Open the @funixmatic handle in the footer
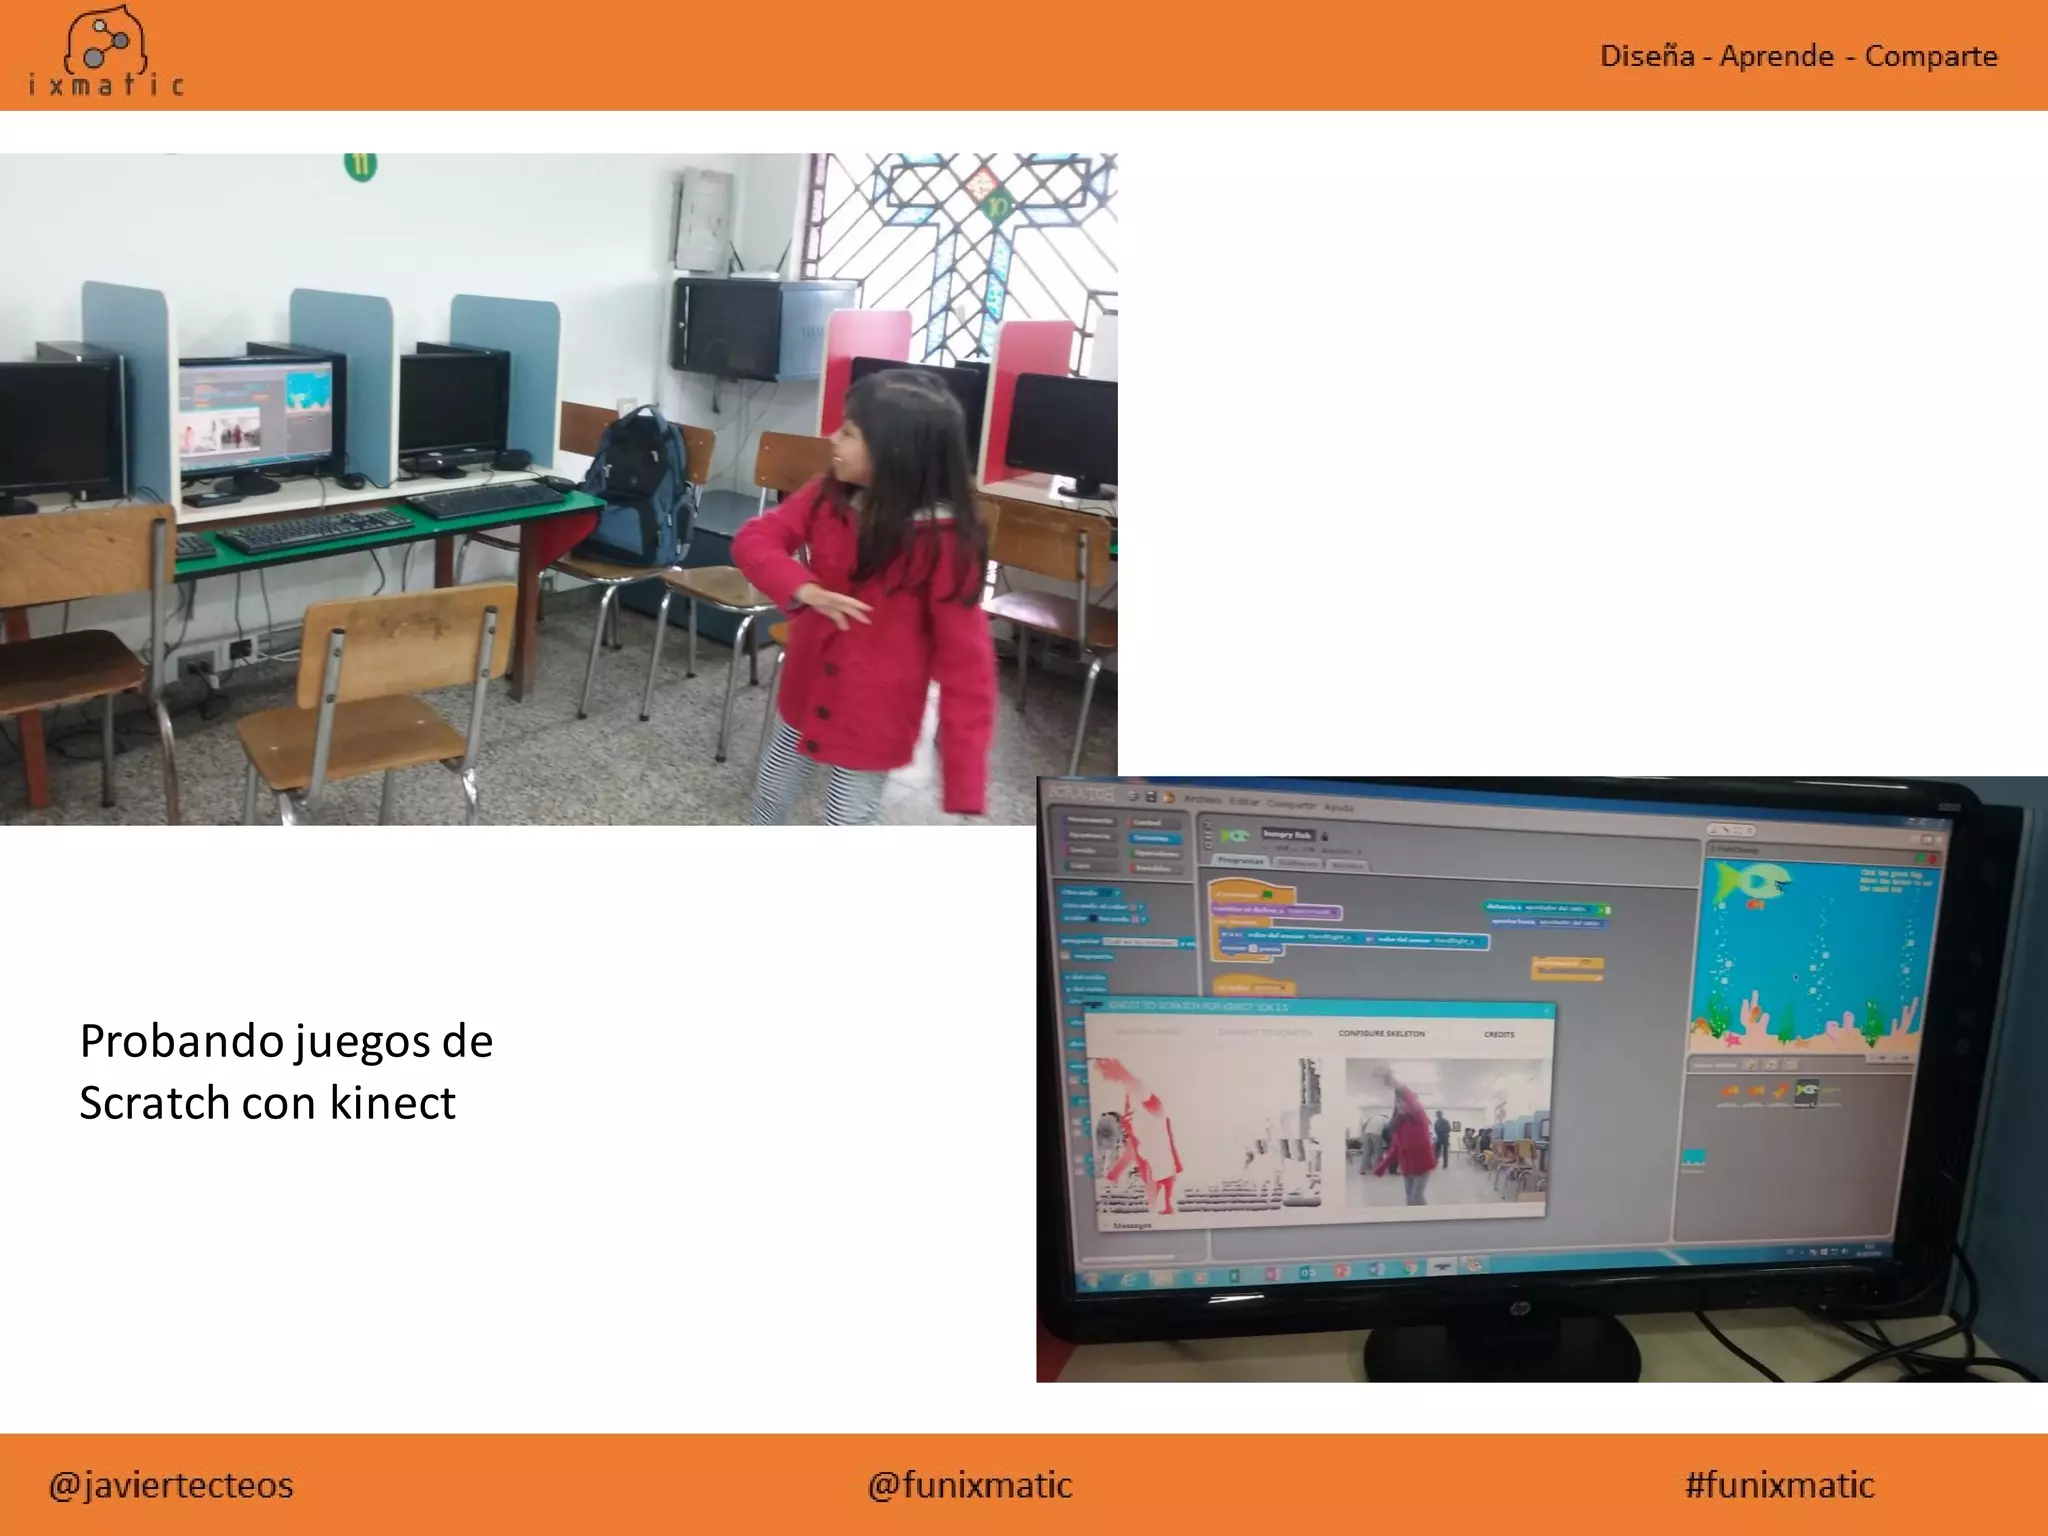The image size is (2048, 1536). 970,1485
